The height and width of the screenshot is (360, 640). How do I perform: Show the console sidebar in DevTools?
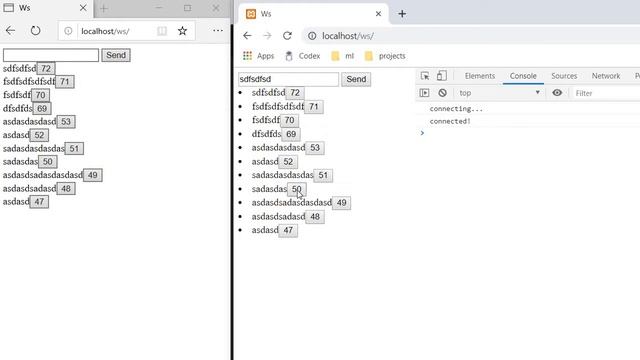(x=424, y=93)
